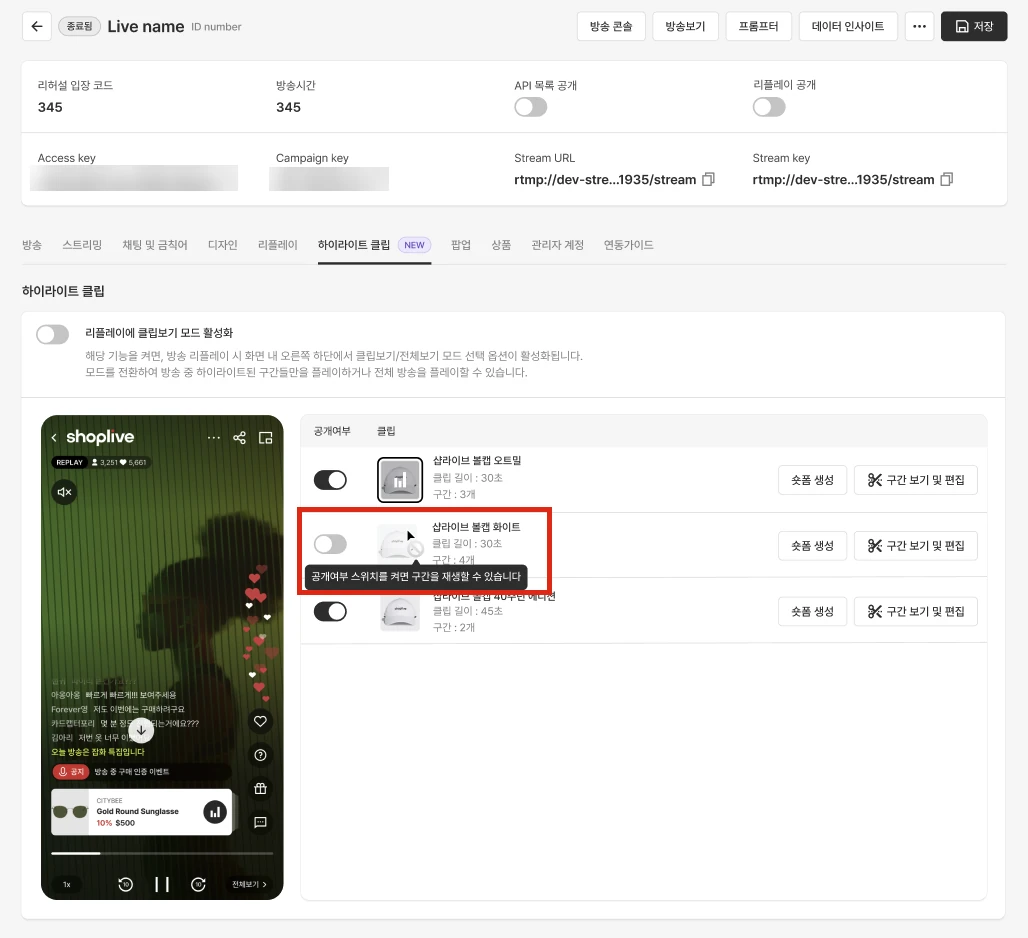Viewport: 1028px width, 938px height.
Task: Pause the replay video
Action: 162,884
